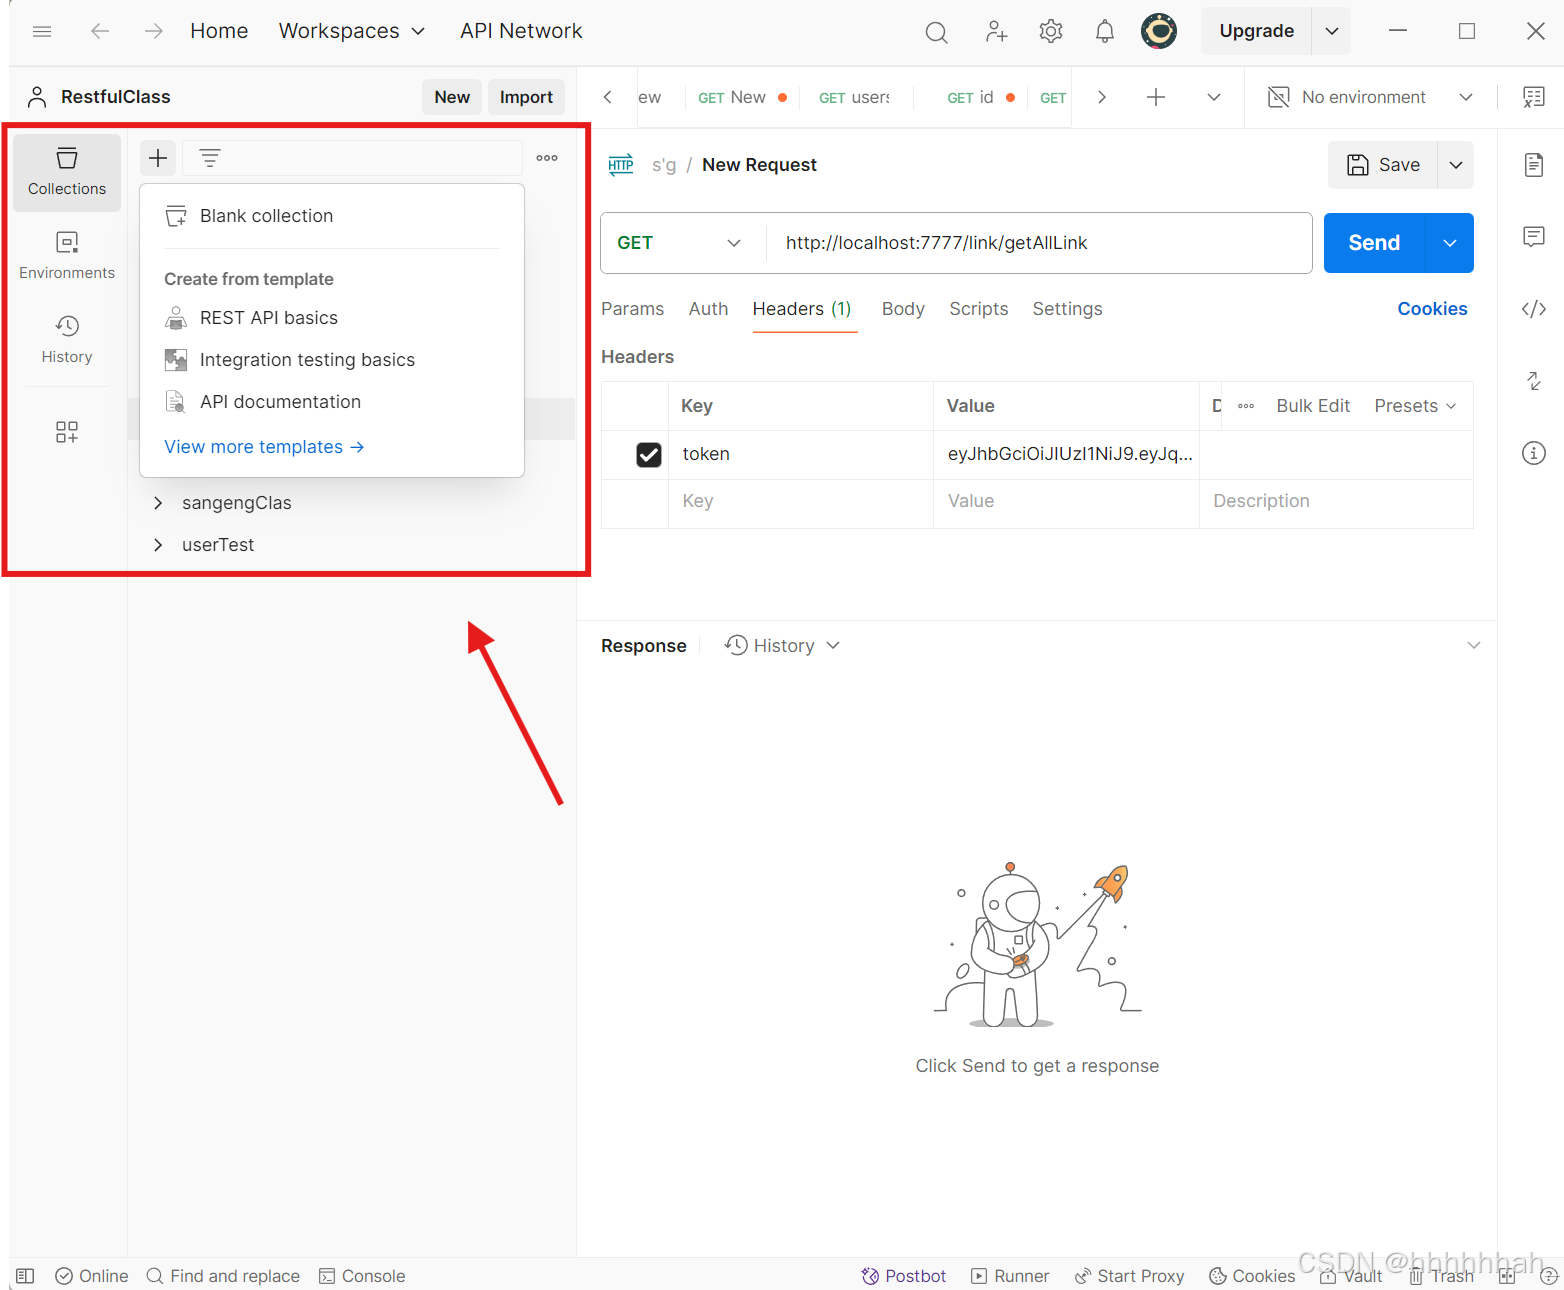The width and height of the screenshot is (1564, 1290).
Task: Open the Presets dropdown
Action: 1415,406
